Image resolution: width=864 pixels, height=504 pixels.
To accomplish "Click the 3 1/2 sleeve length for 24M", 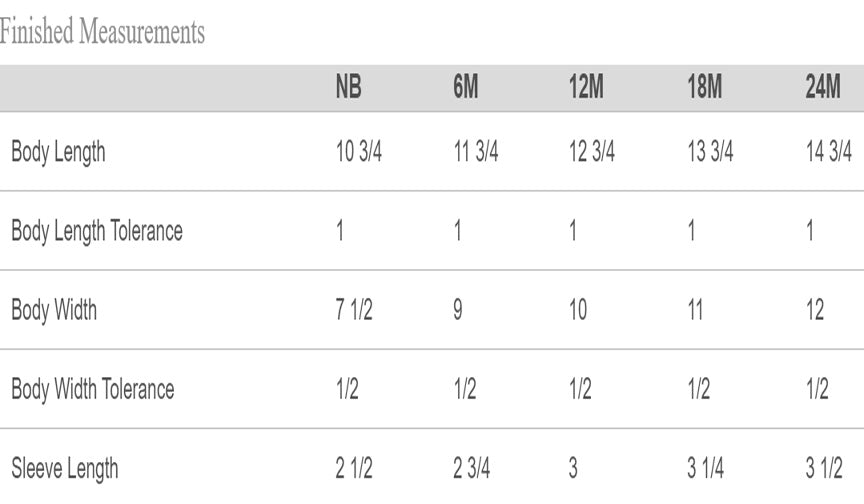I will click(x=824, y=469).
